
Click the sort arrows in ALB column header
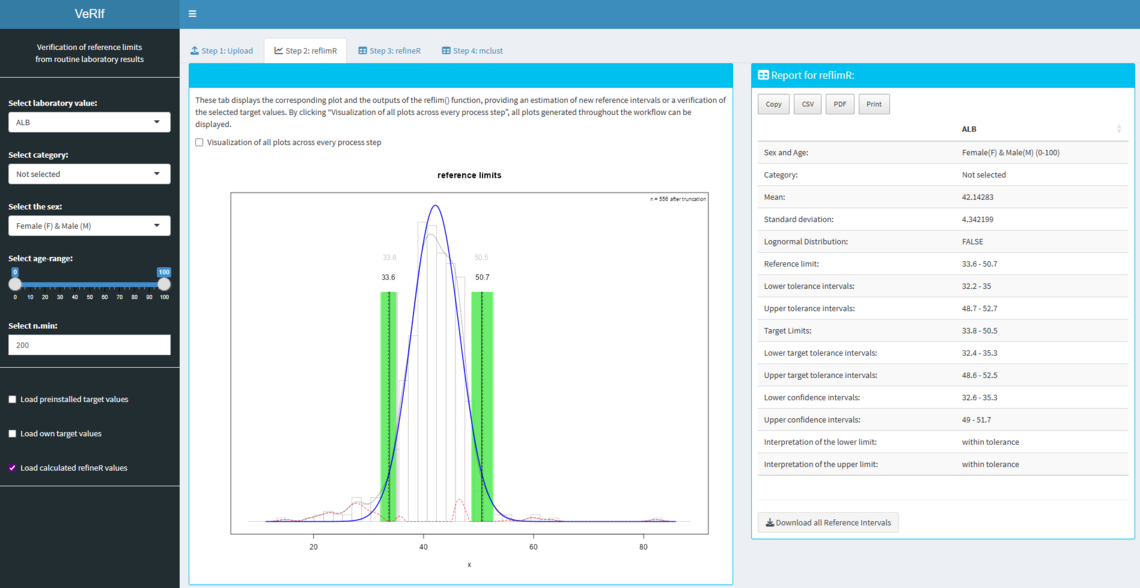point(1118,129)
